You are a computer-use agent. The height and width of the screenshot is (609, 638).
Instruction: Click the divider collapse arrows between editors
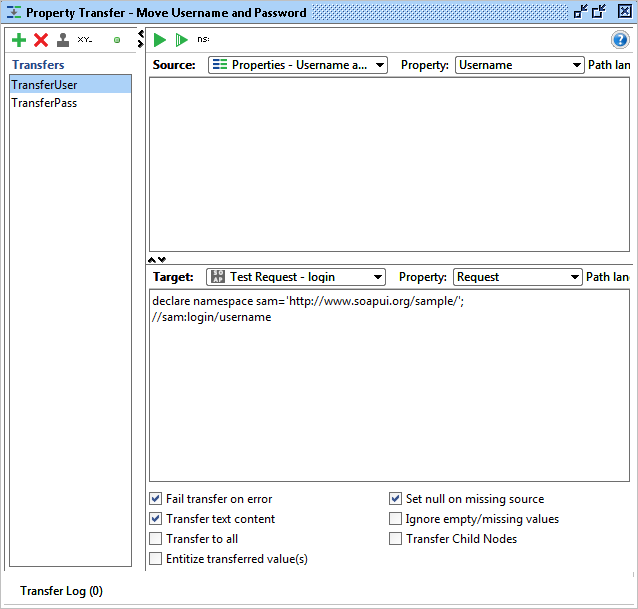[157, 259]
